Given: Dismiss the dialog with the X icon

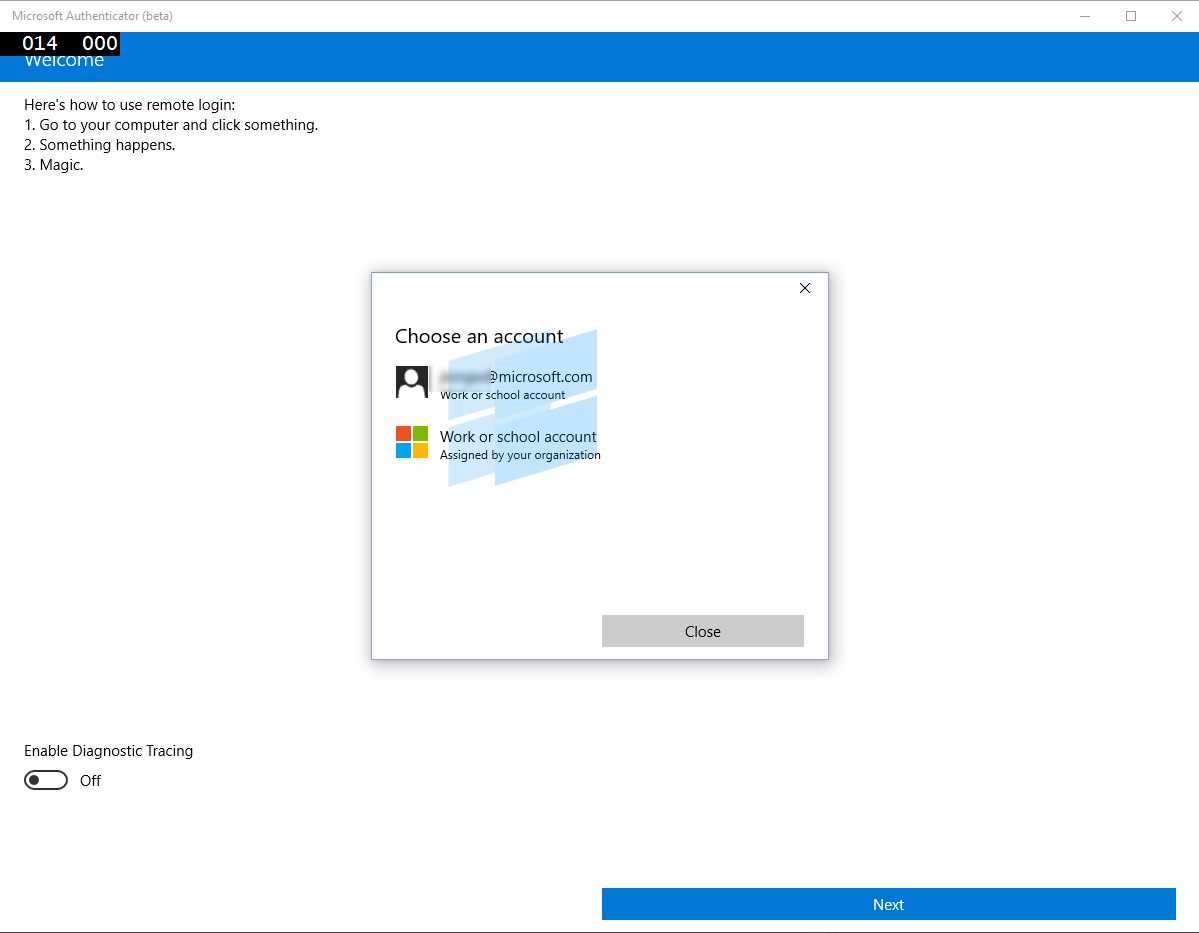Looking at the screenshot, I should [x=804, y=288].
